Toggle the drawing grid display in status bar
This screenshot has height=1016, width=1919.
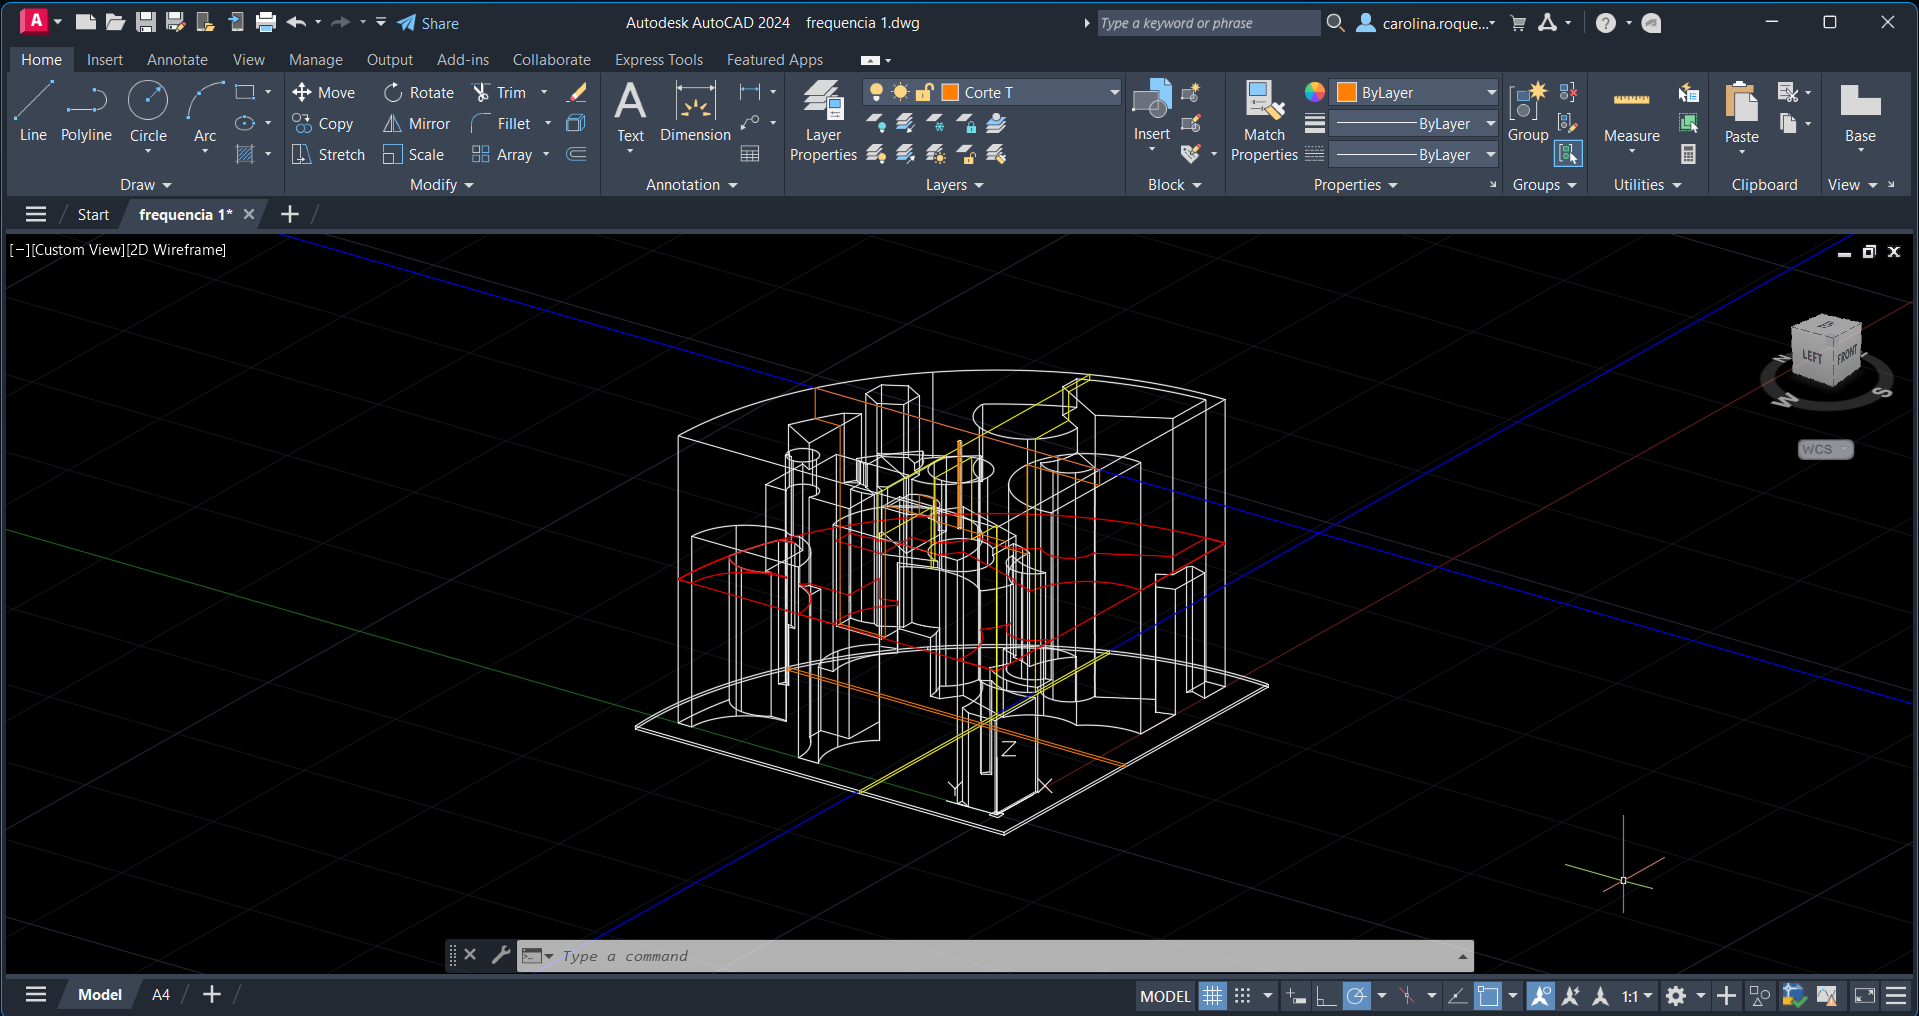(x=1212, y=995)
